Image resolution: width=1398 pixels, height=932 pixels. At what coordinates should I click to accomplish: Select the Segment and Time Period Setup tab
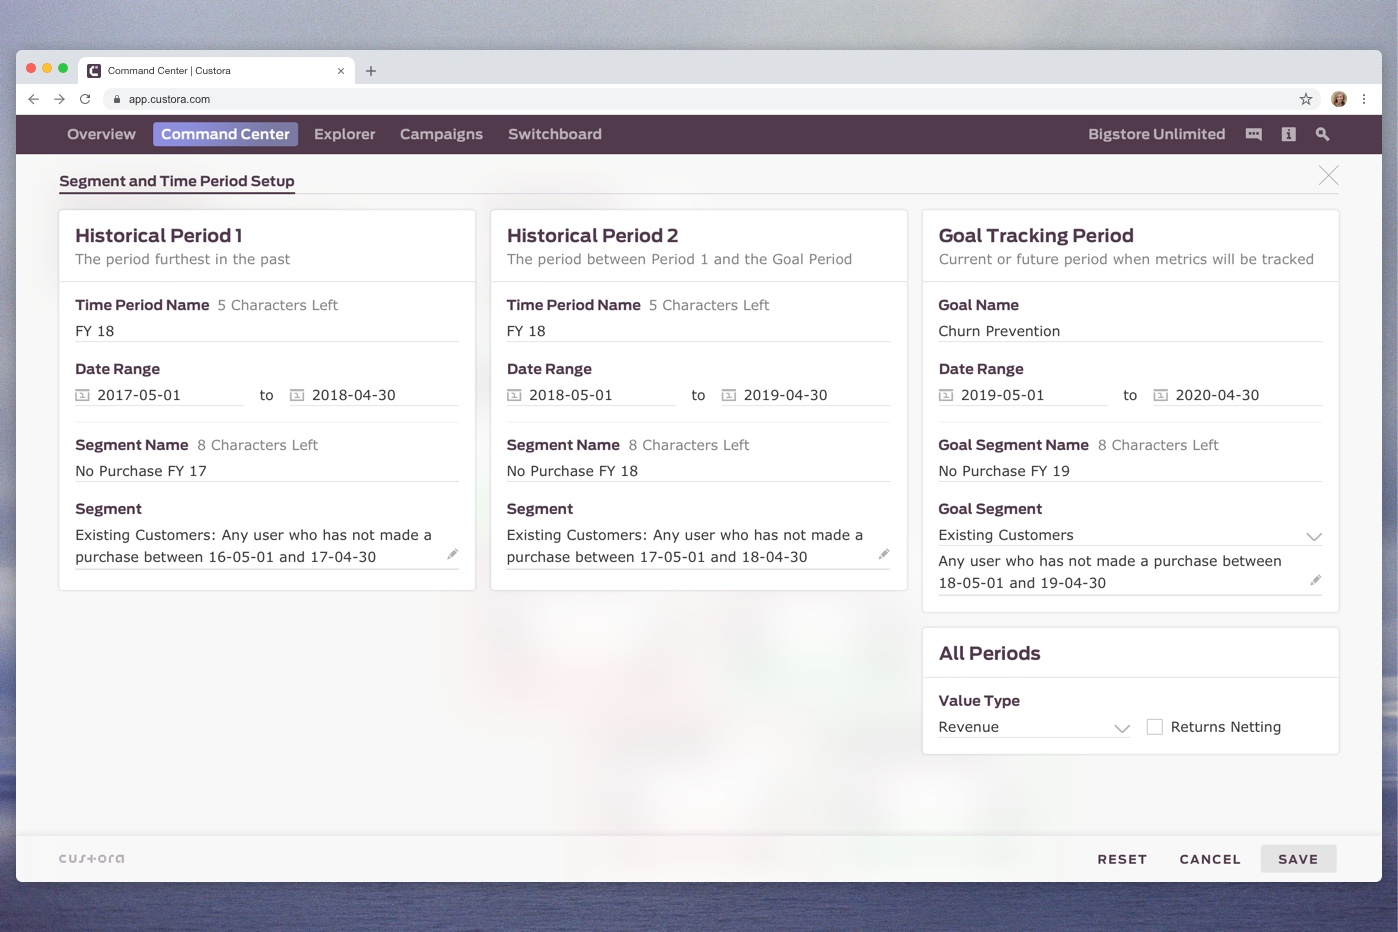click(177, 181)
